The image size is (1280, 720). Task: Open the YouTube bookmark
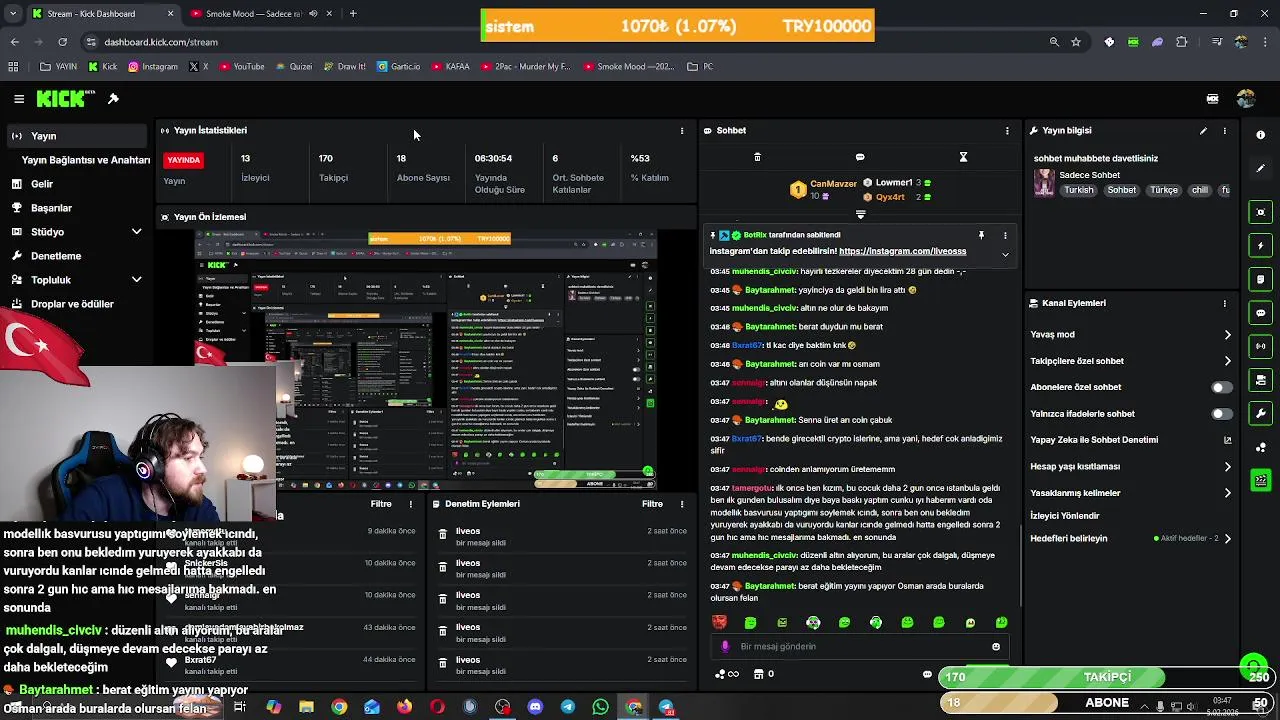pos(240,67)
